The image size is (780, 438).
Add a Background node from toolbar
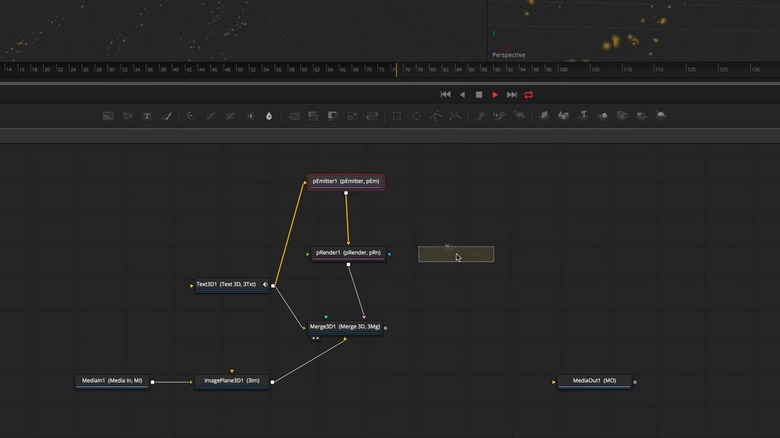click(x=108, y=116)
